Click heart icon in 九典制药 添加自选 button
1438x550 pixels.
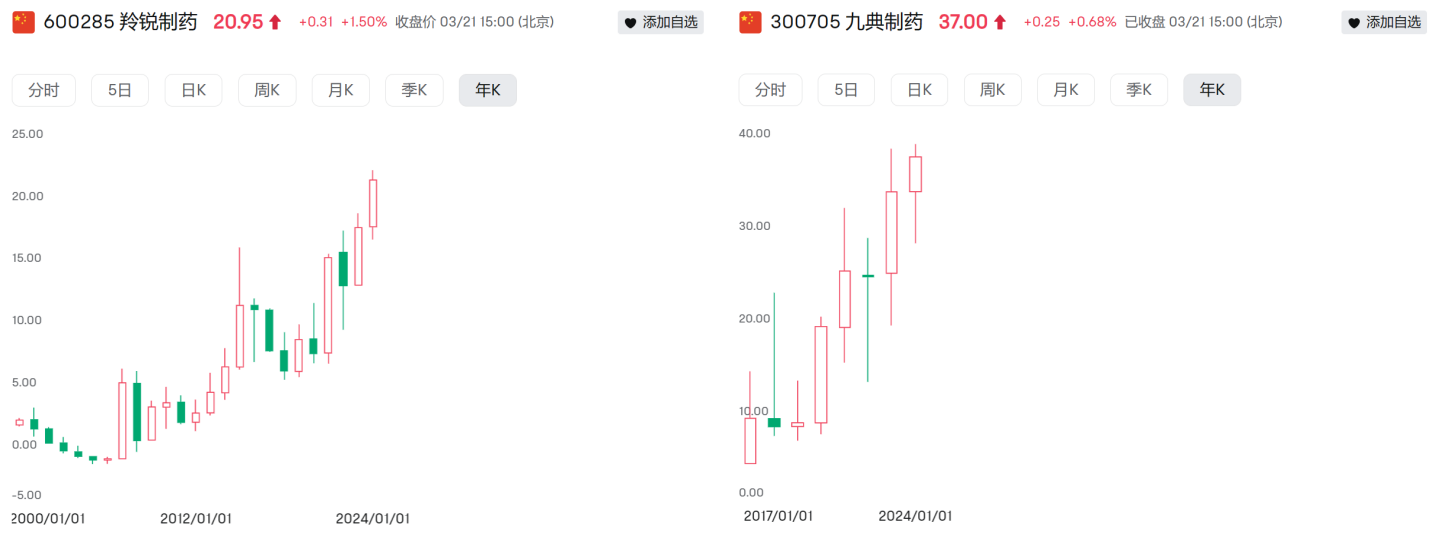click(1354, 23)
